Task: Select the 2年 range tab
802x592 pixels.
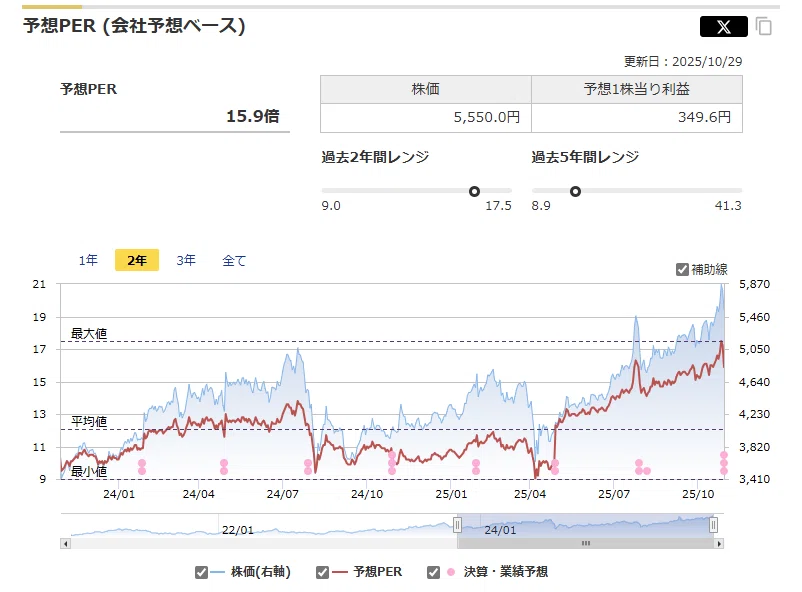Action: 137,260
